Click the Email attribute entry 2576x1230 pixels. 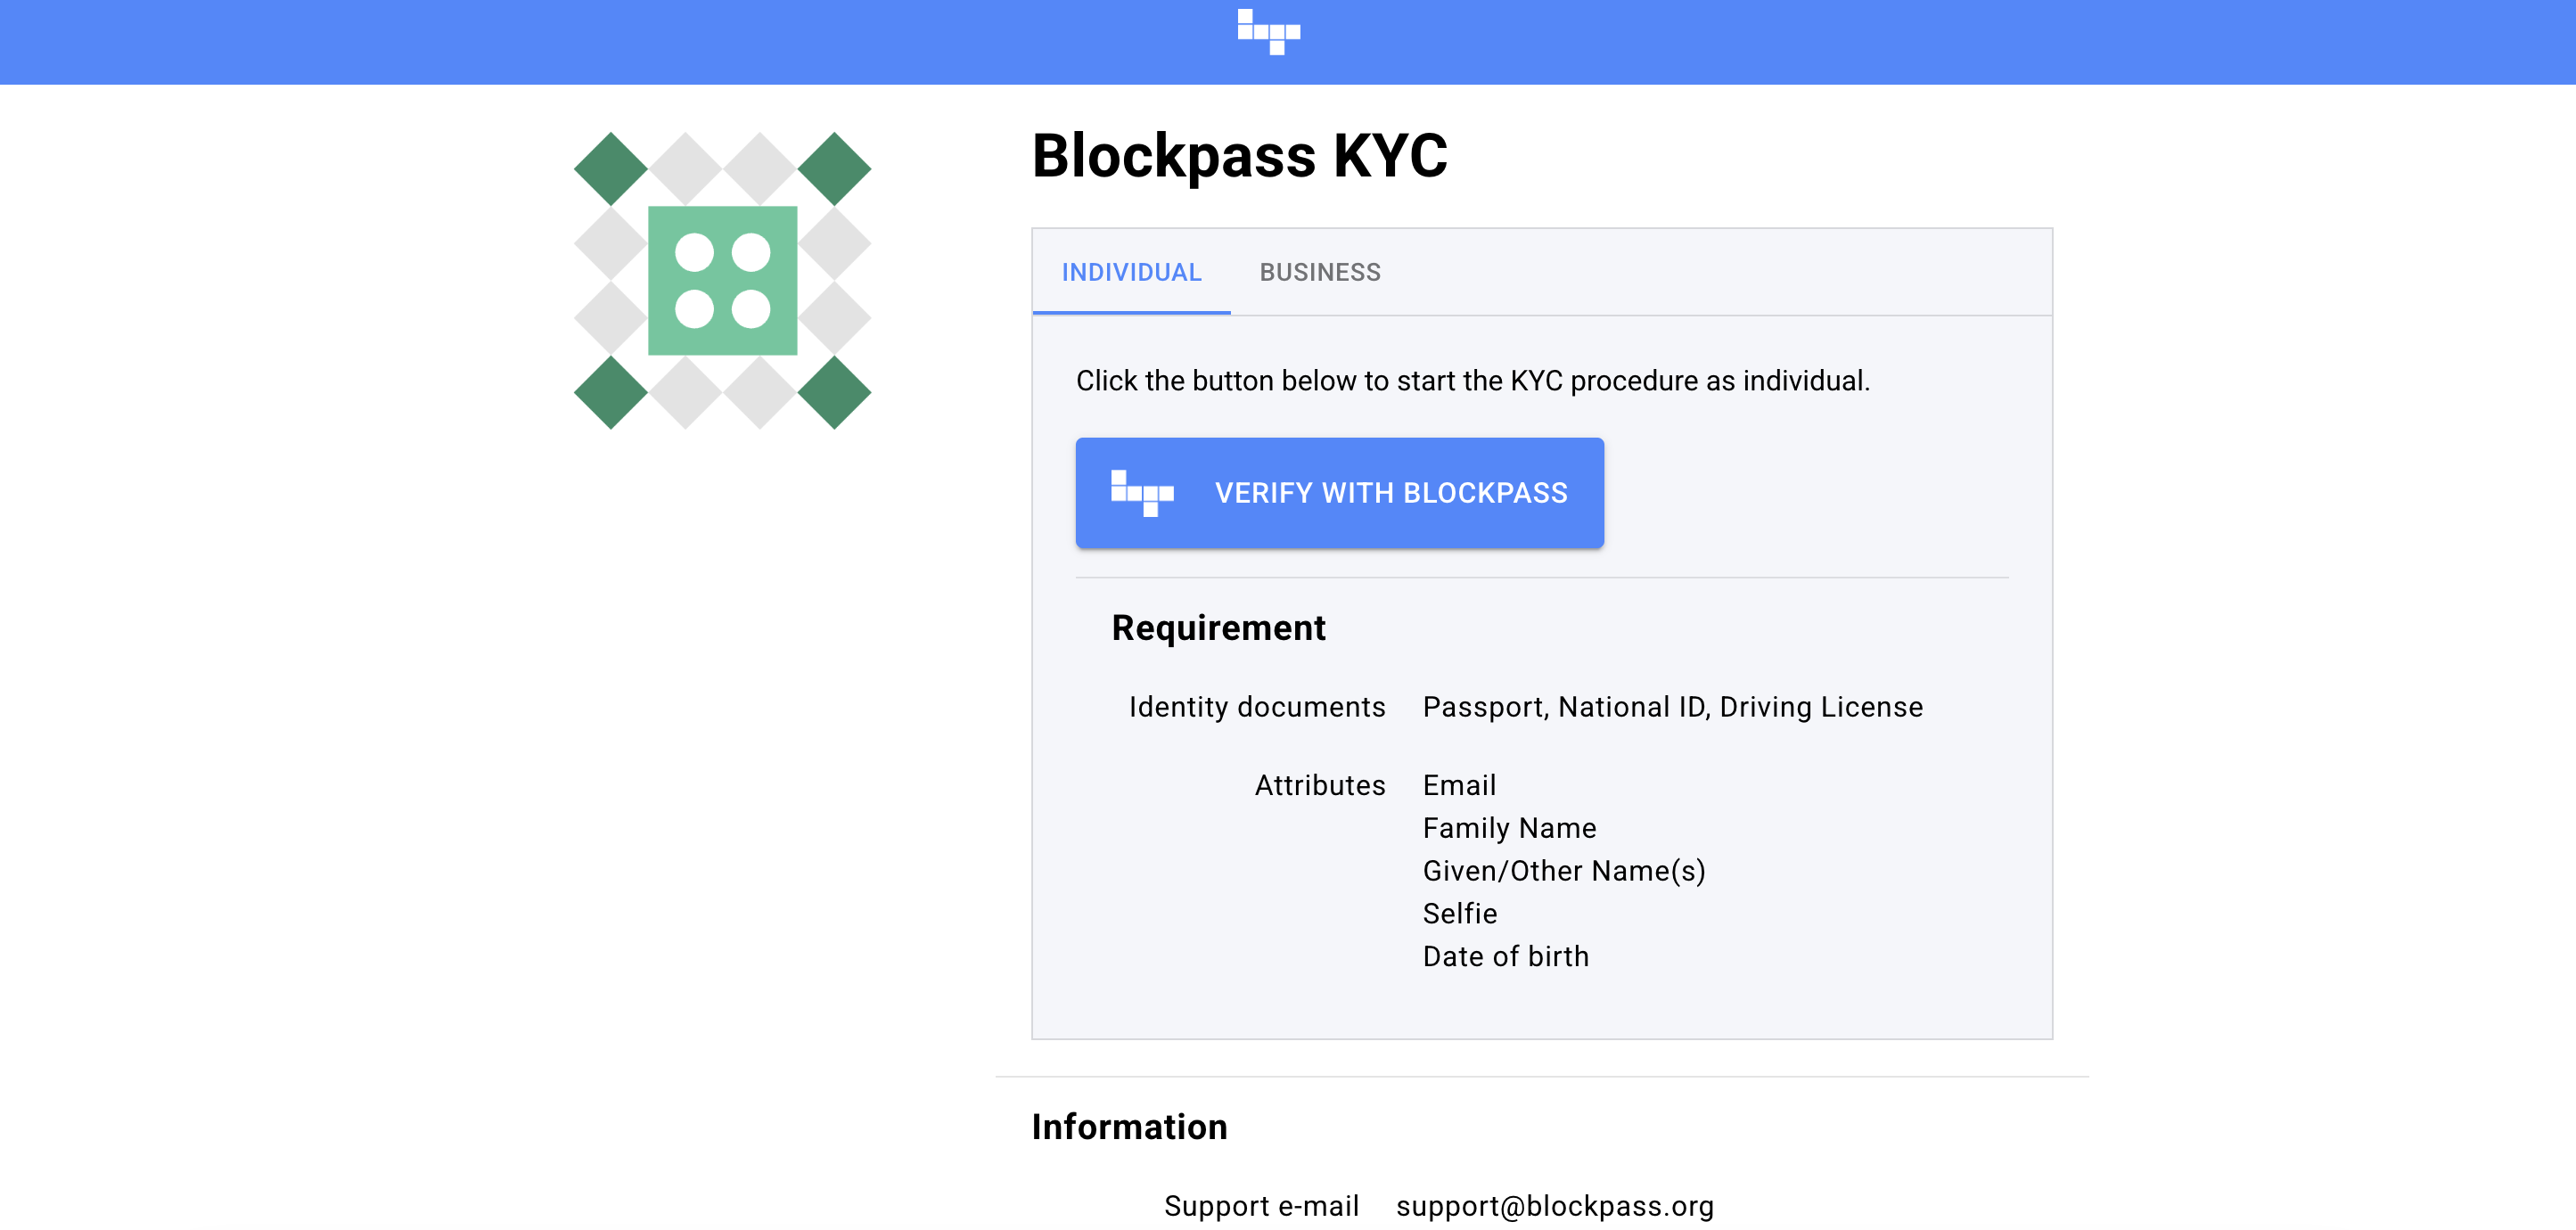(x=1459, y=785)
